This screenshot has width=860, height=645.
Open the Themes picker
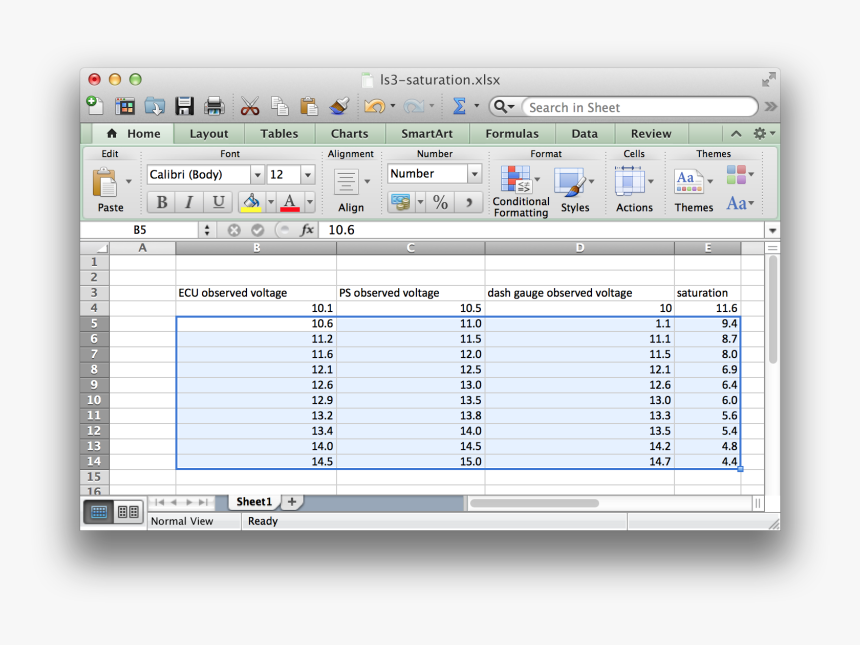(x=692, y=183)
